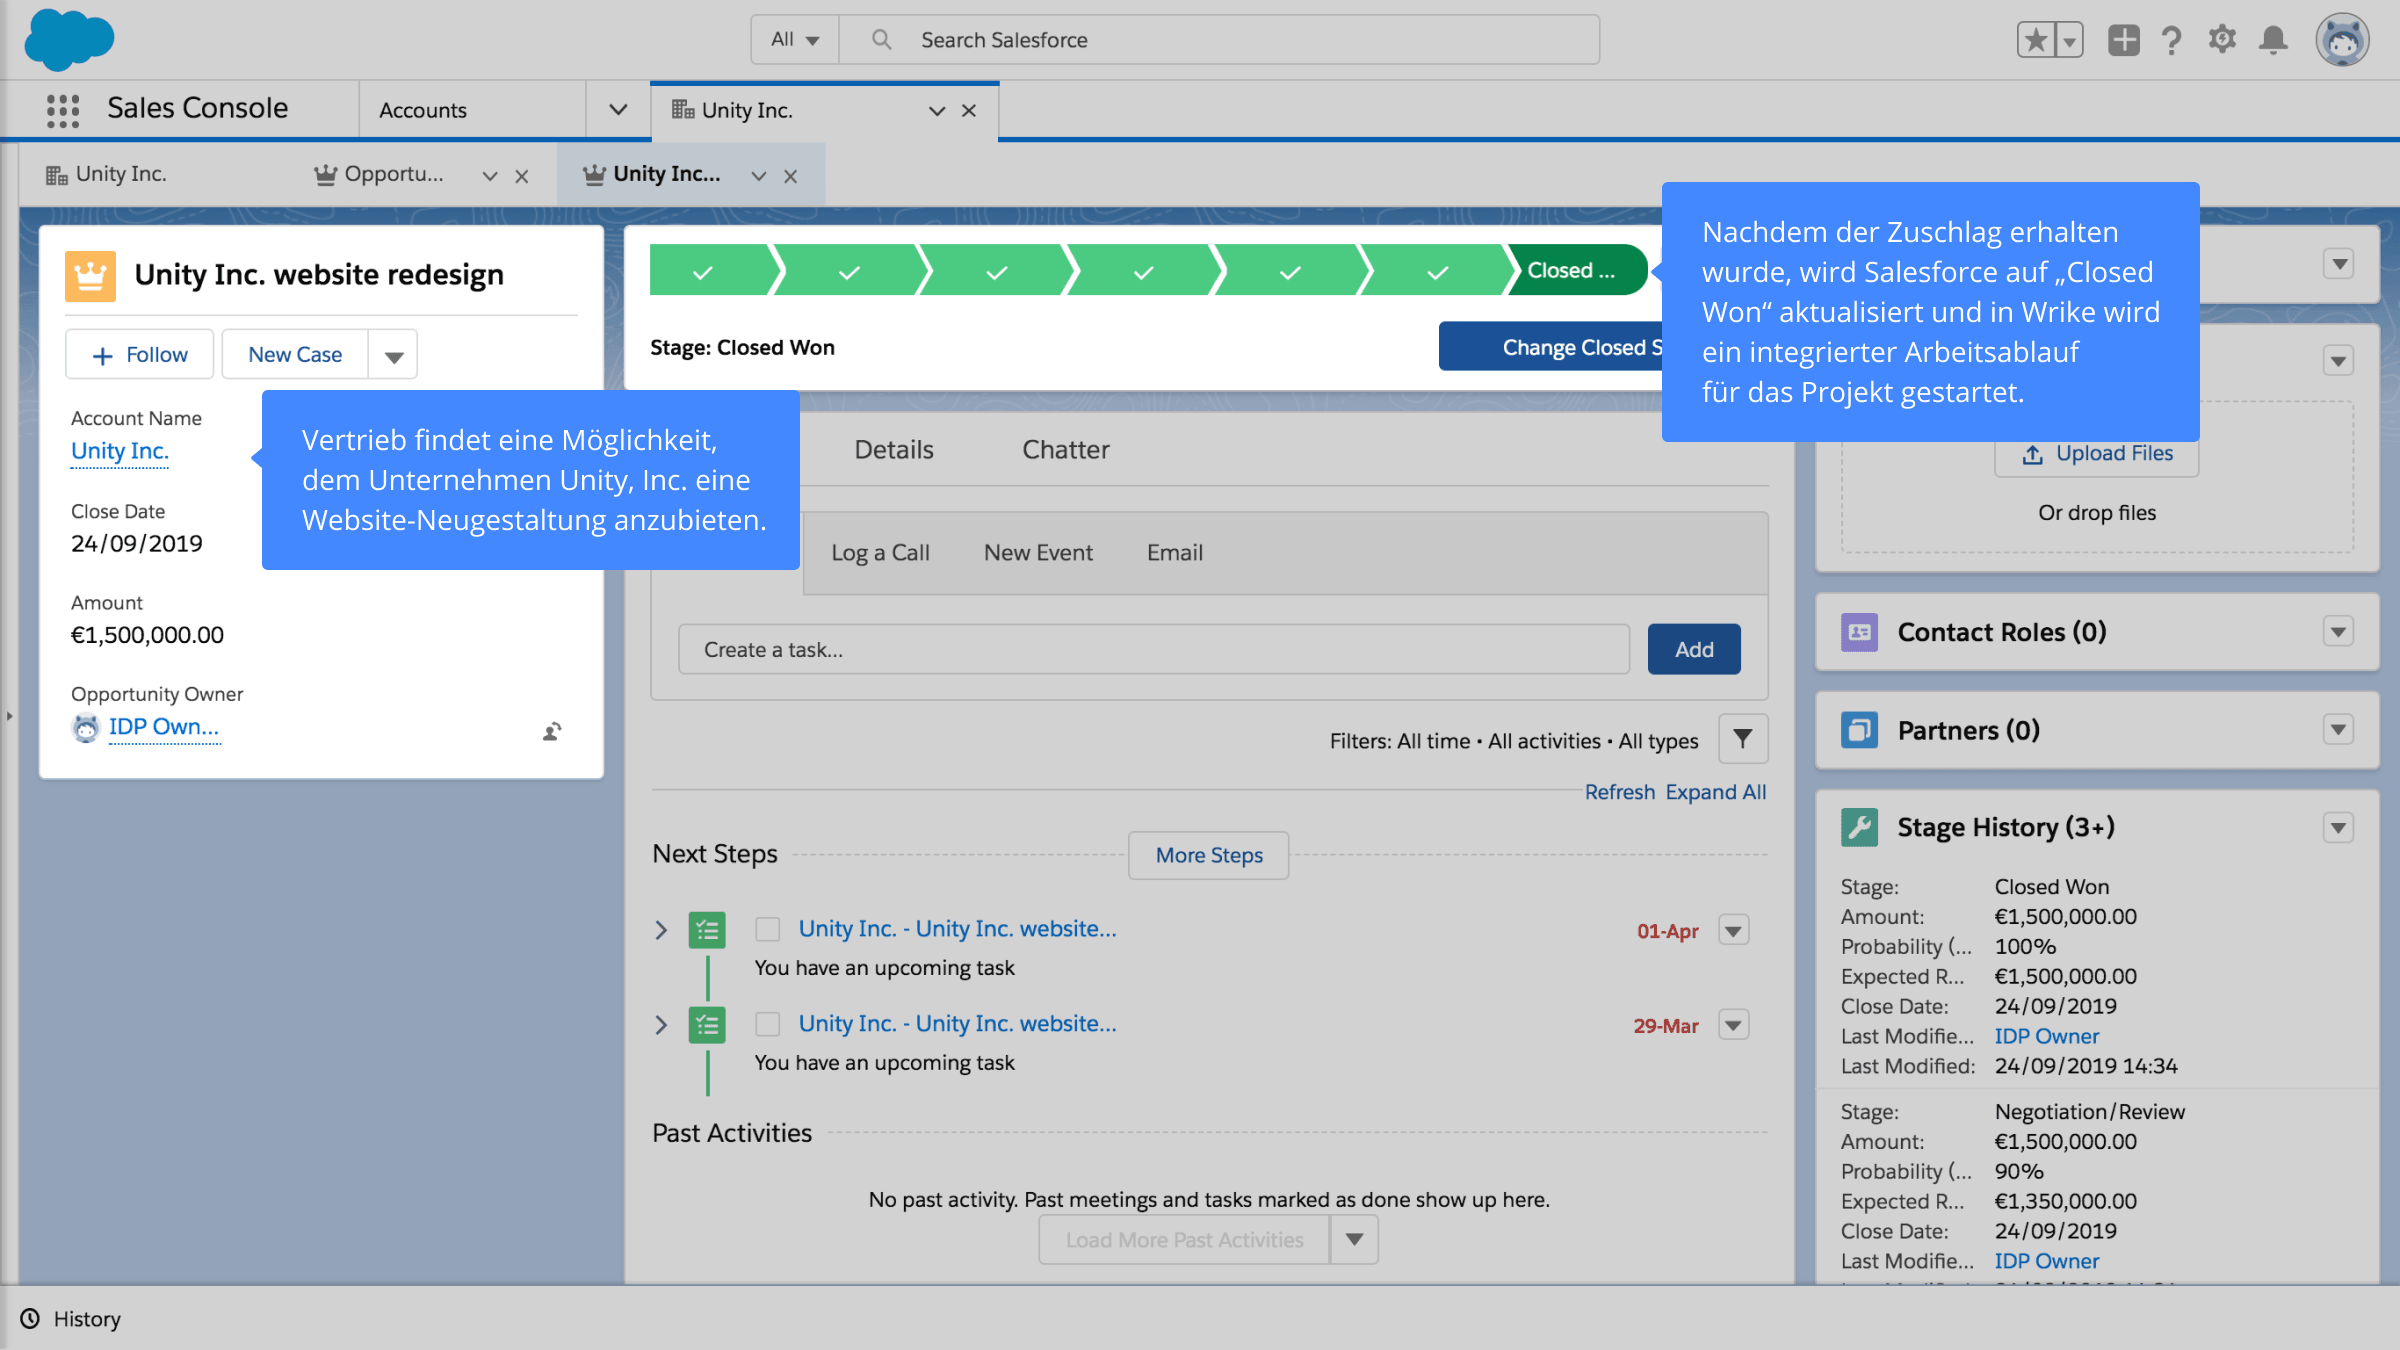Open the 29-Mar task action dropdown
The height and width of the screenshot is (1350, 2400).
tap(1734, 1025)
